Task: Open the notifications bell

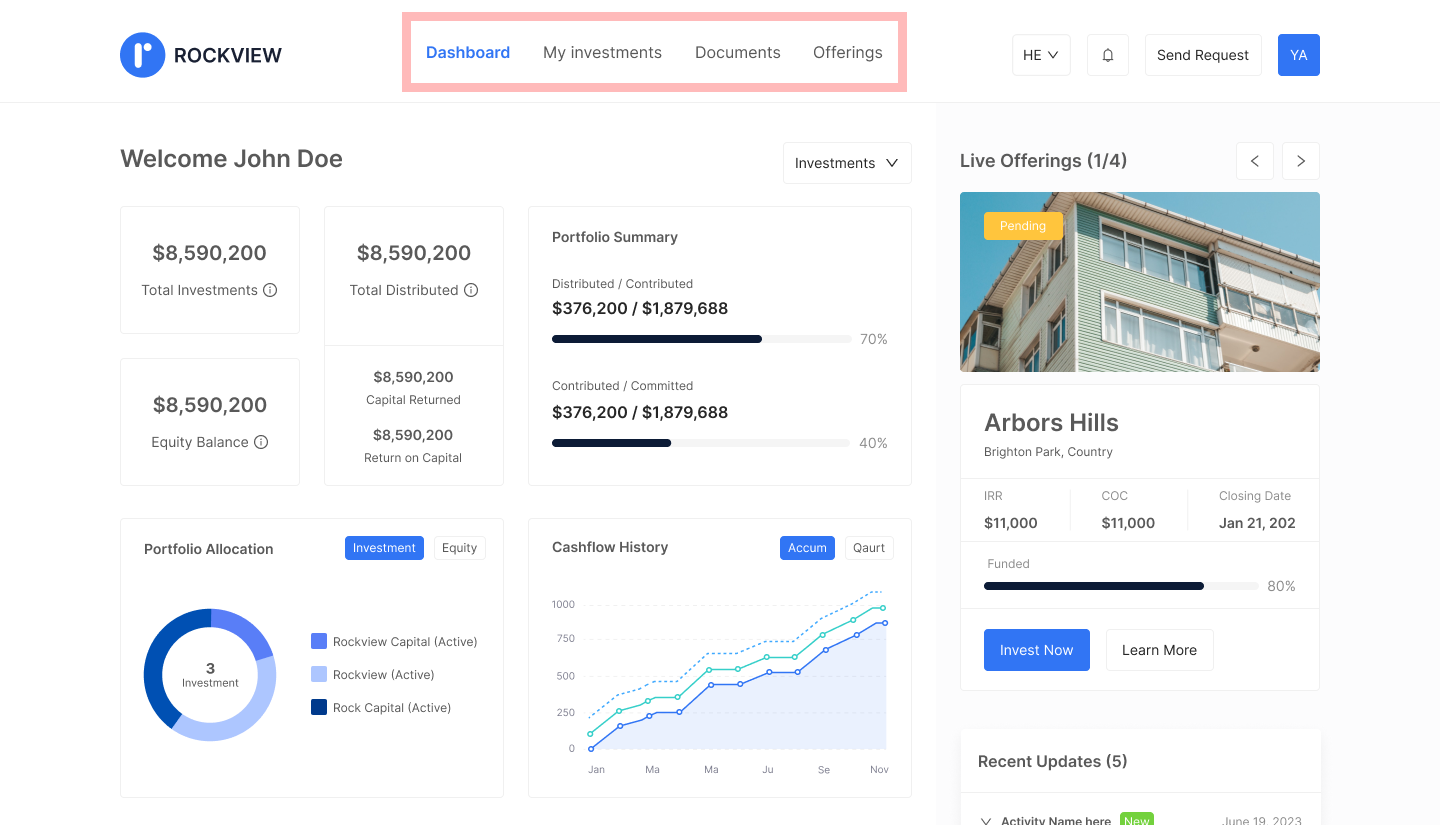Action: (1108, 55)
